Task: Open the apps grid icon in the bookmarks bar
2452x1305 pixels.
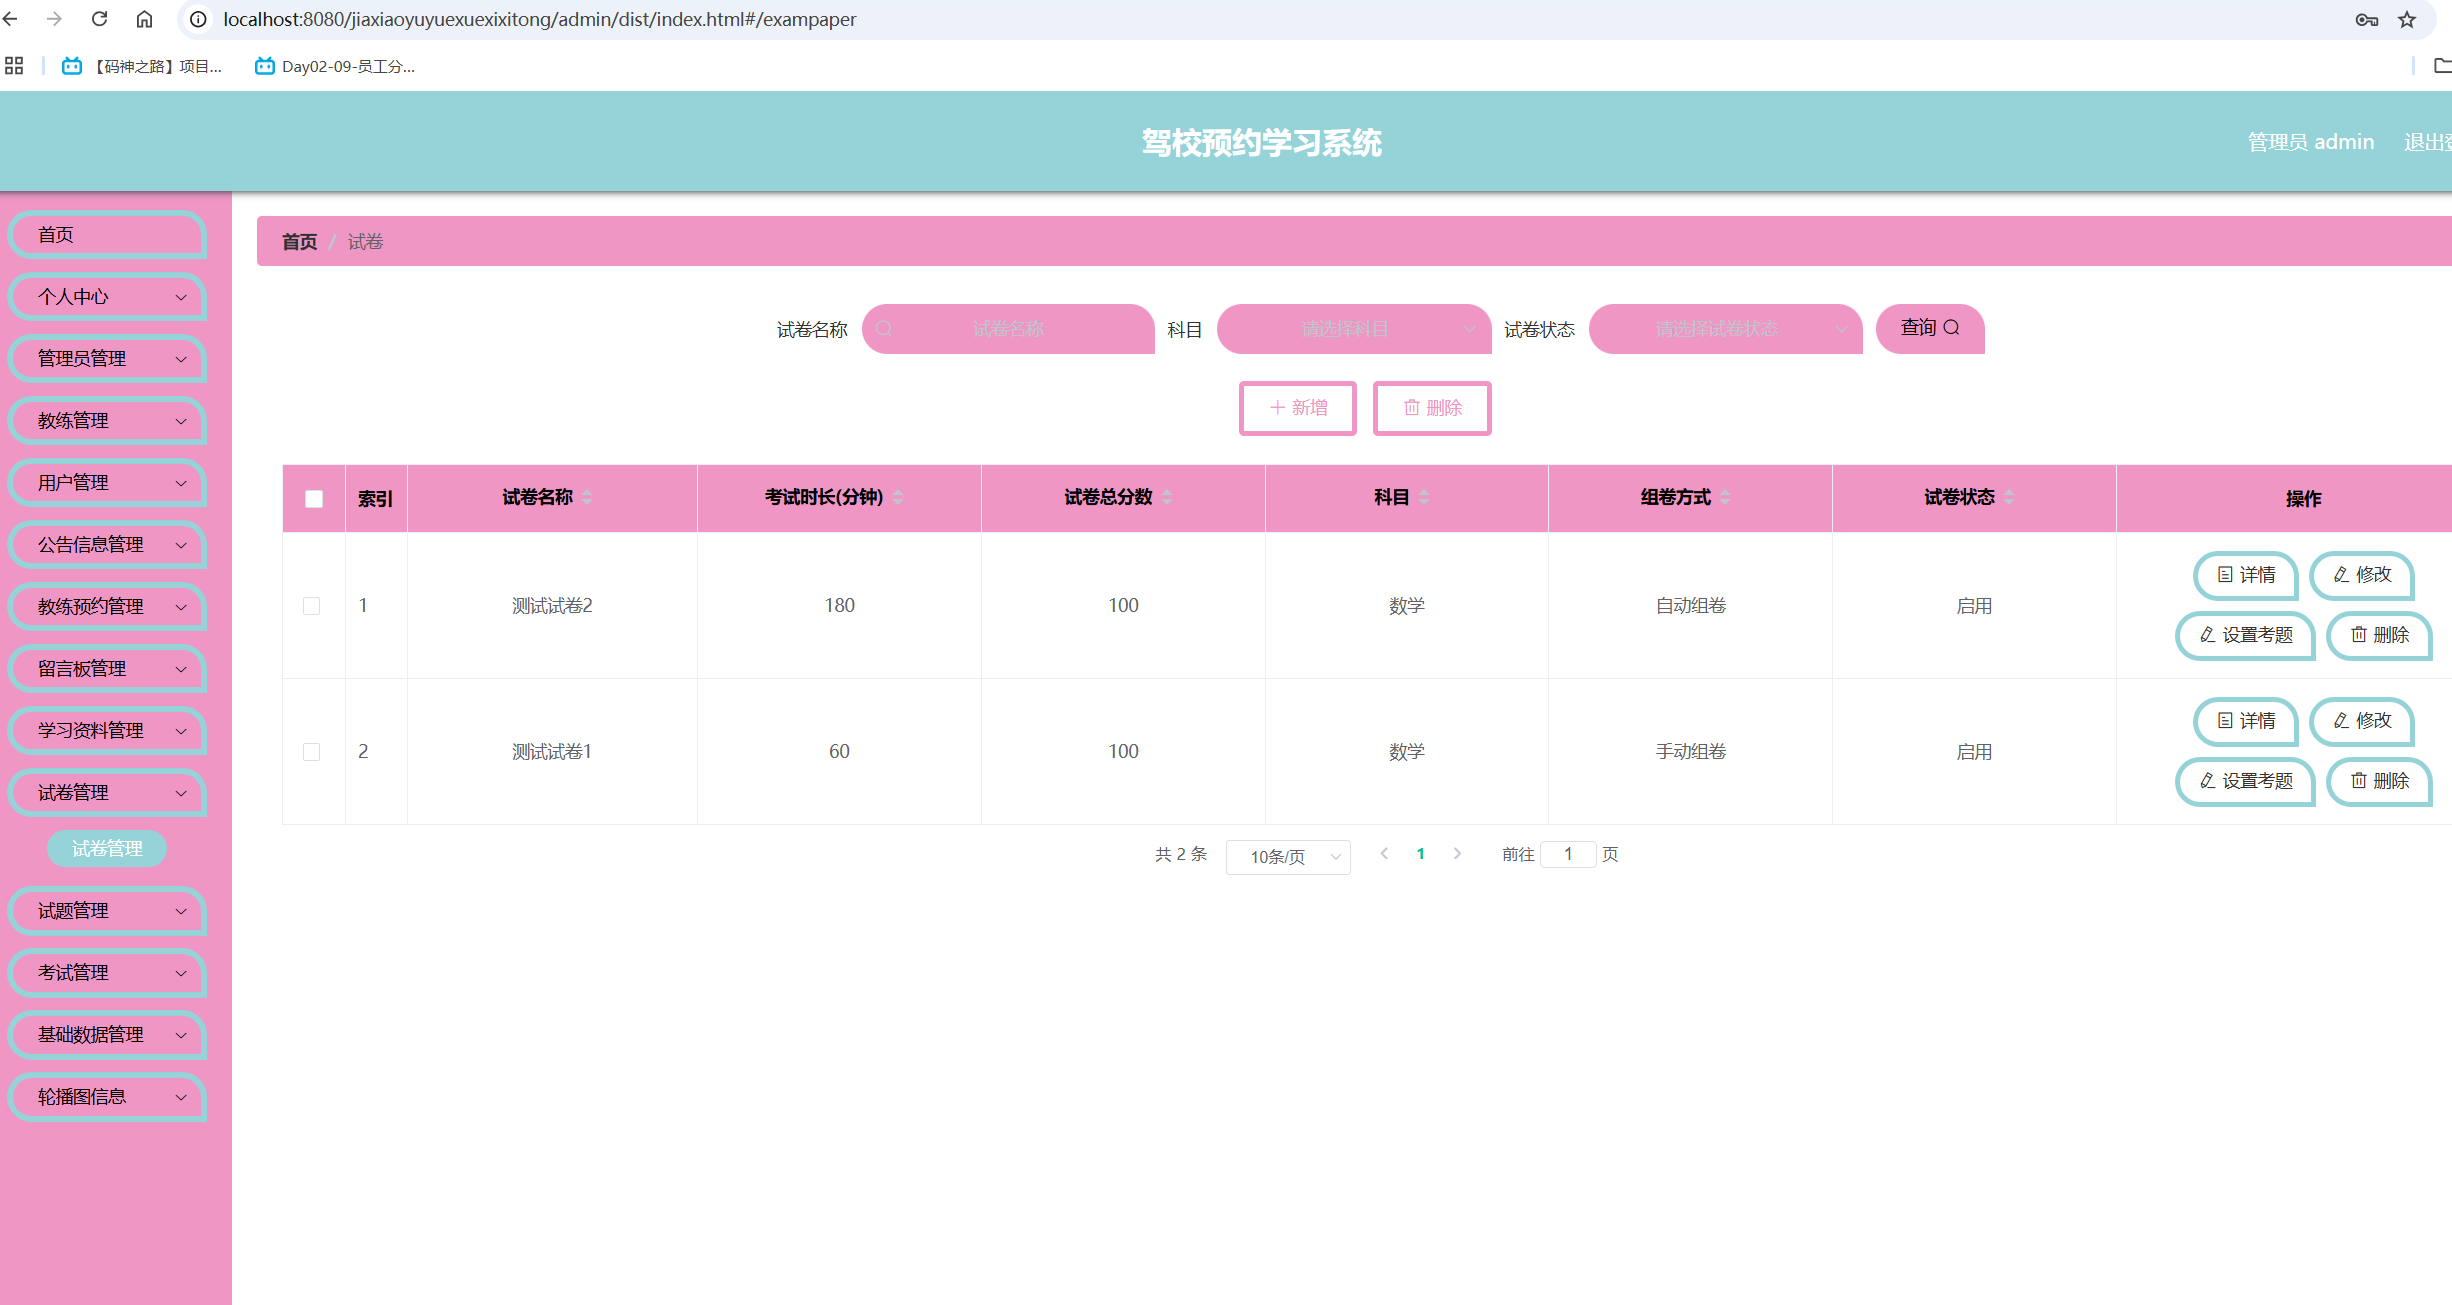Action: point(14,66)
